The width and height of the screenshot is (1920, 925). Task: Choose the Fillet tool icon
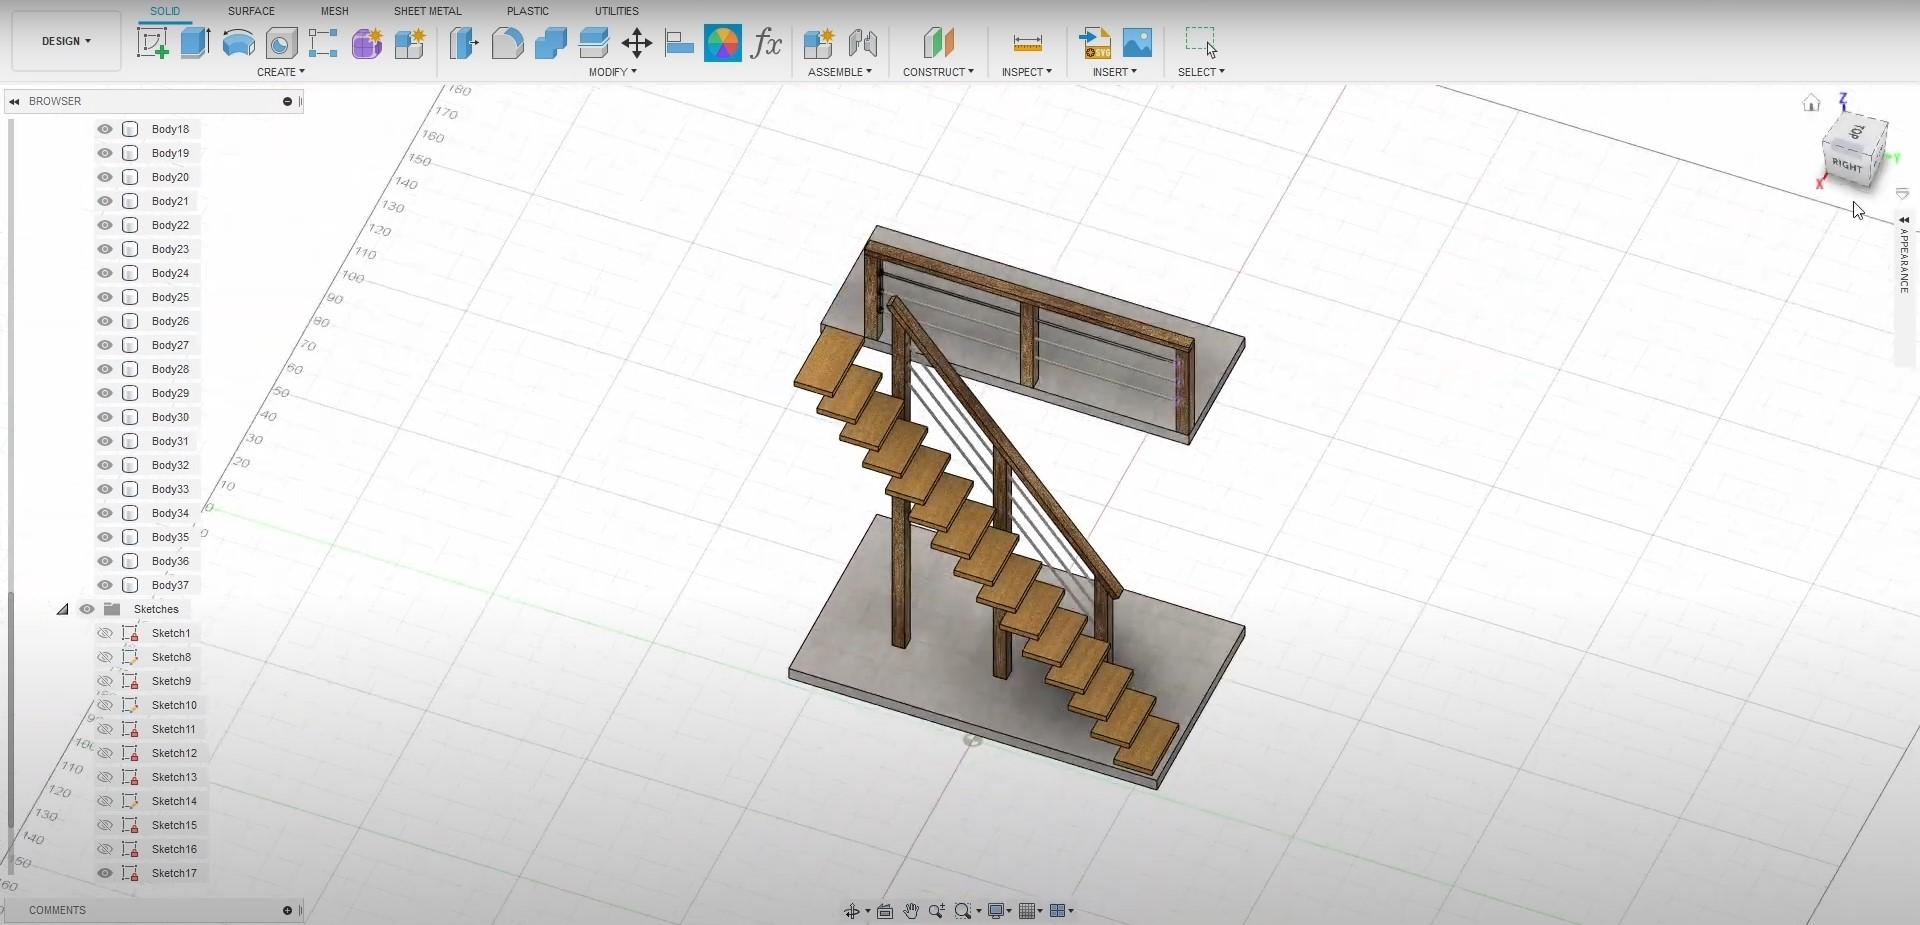click(x=507, y=43)
